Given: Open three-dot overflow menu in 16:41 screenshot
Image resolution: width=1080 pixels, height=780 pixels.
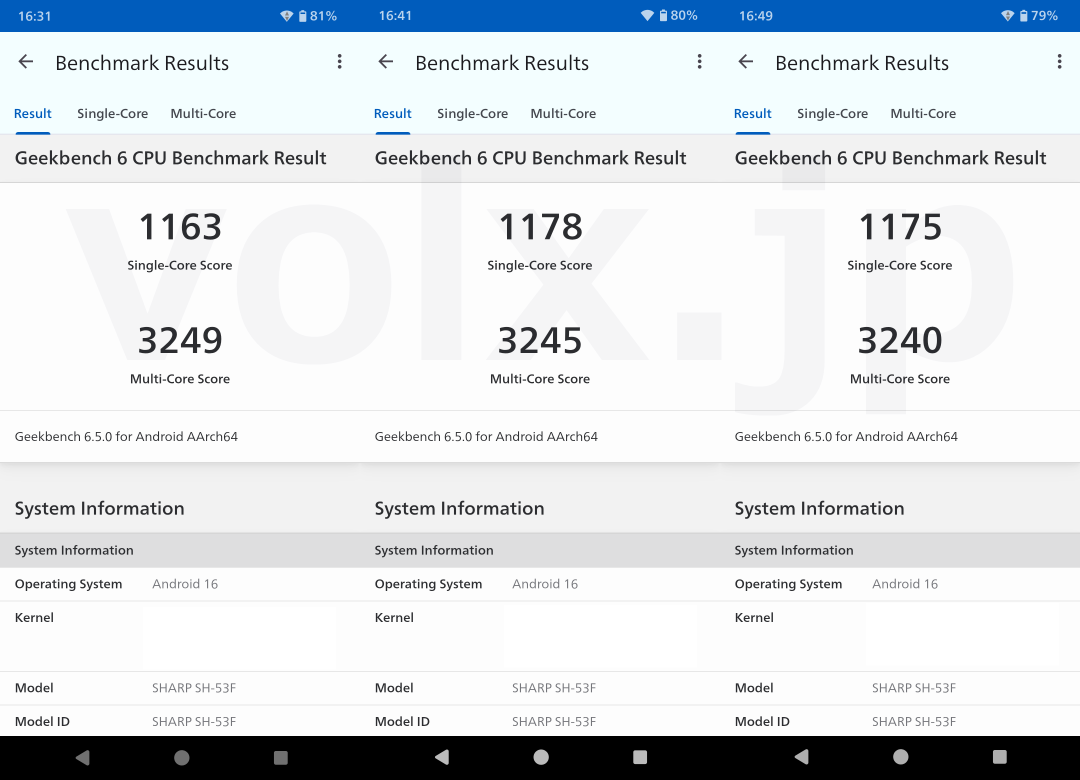Looking at the screenshot, I should 700,62.
